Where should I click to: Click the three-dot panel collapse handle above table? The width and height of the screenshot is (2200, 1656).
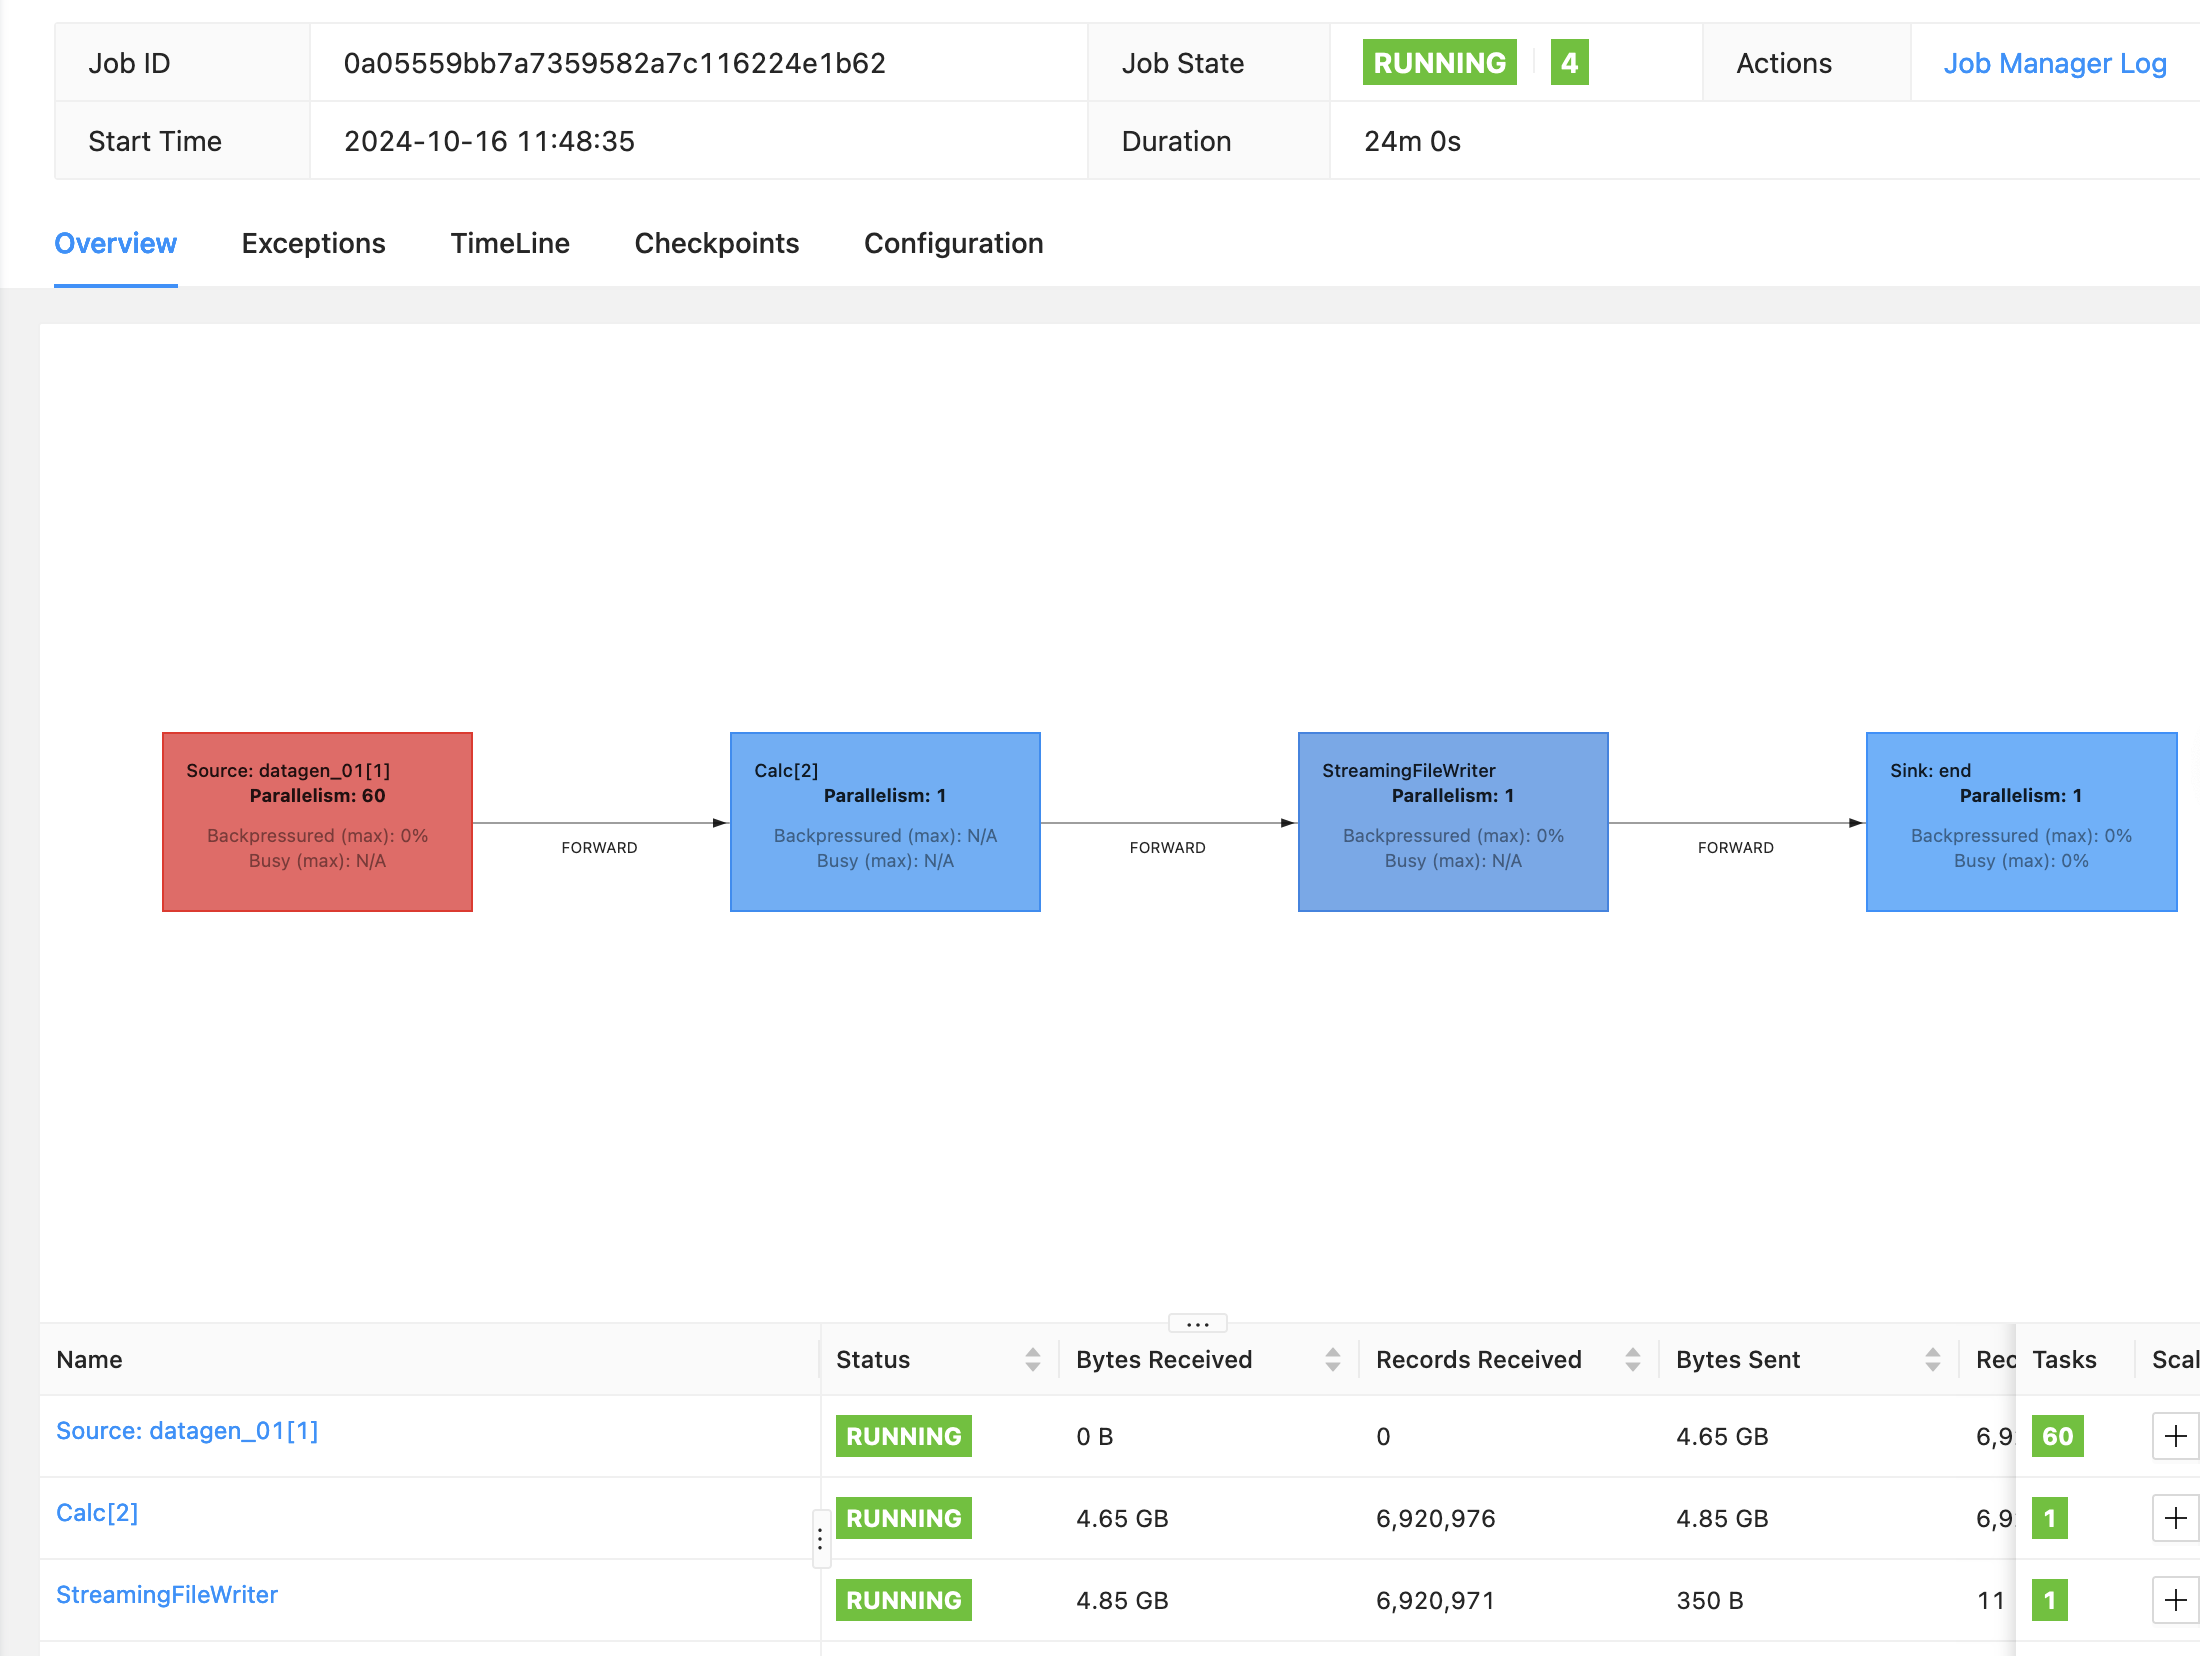coord(1197,1323)
